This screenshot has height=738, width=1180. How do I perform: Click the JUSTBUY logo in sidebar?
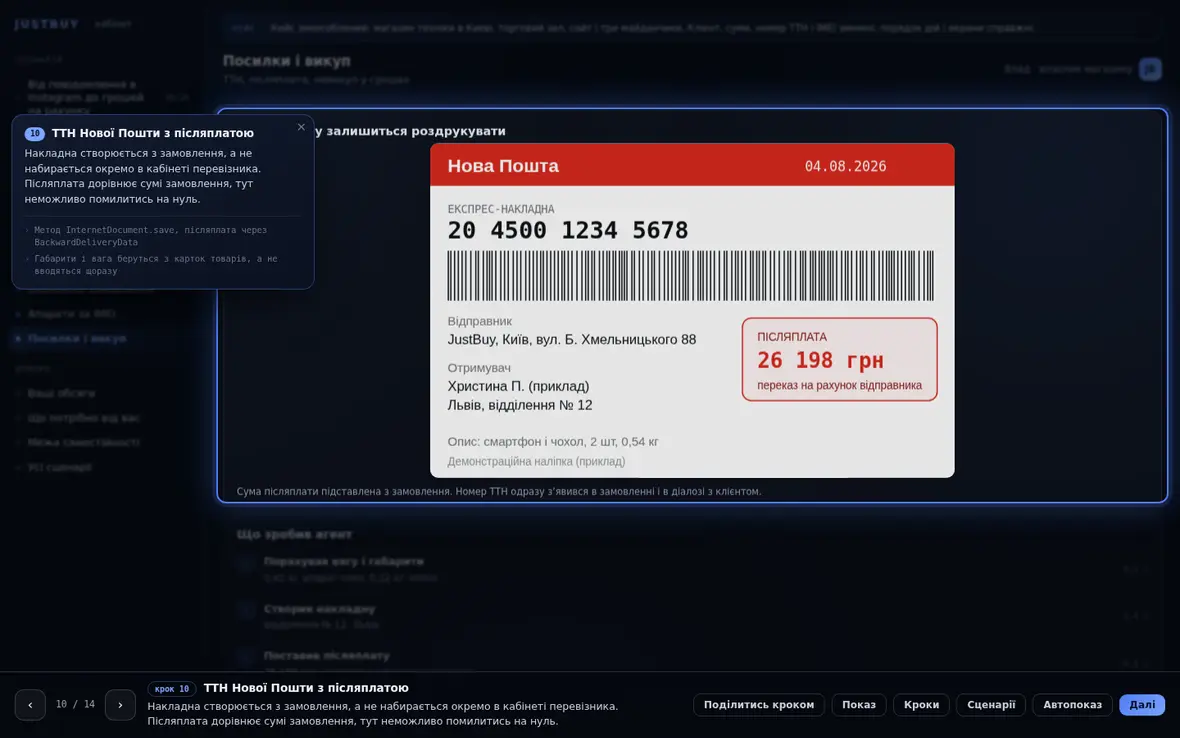(47, 24)
